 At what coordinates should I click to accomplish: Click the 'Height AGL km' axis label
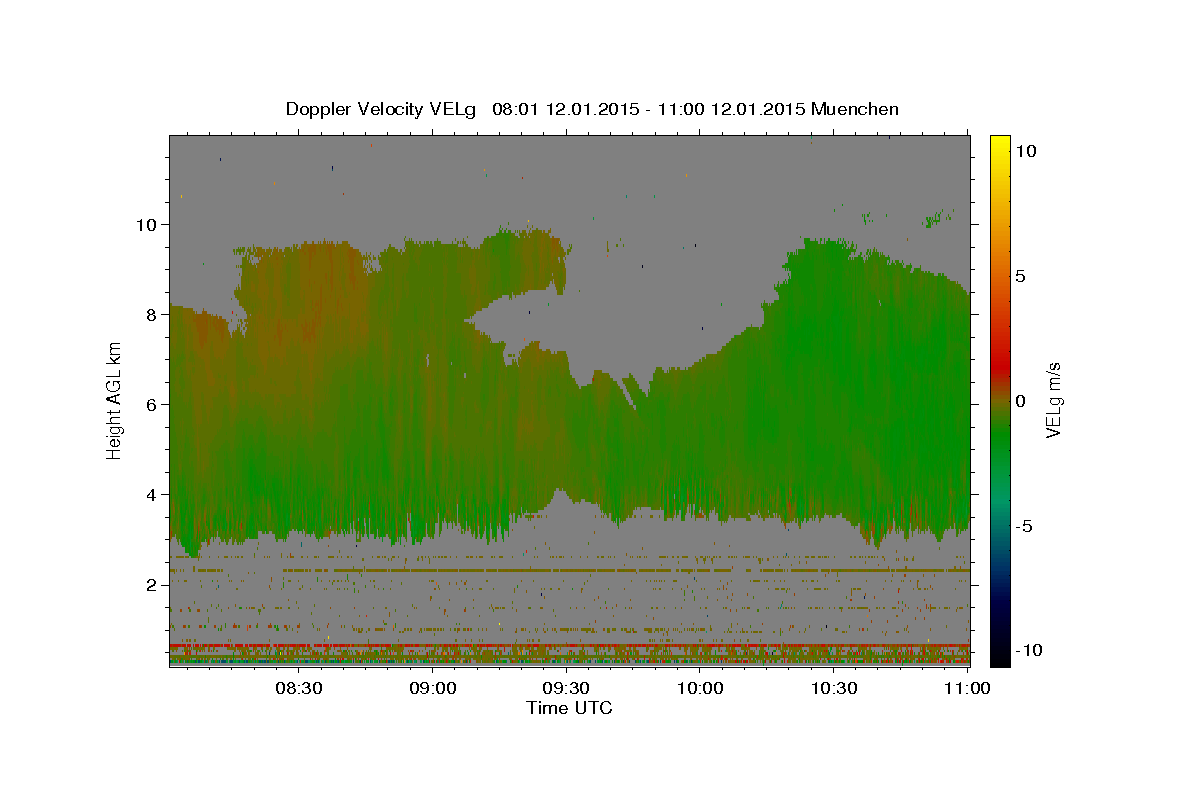pos(115,401)
